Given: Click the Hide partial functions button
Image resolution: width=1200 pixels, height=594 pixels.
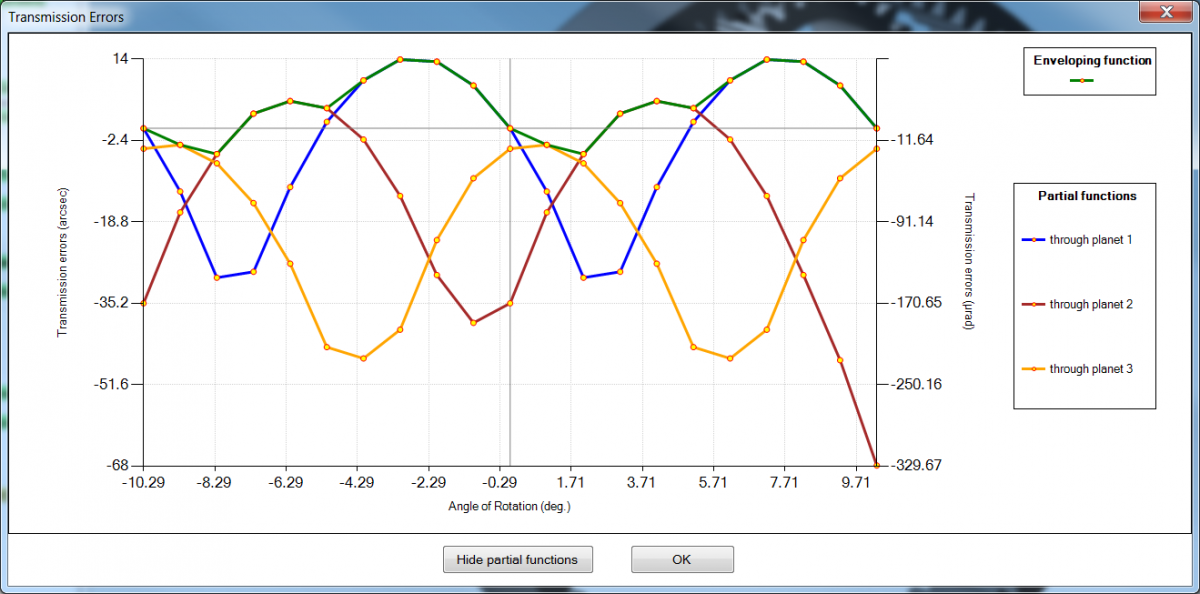Looking at the screenshot, I should (x=517, y=560).
